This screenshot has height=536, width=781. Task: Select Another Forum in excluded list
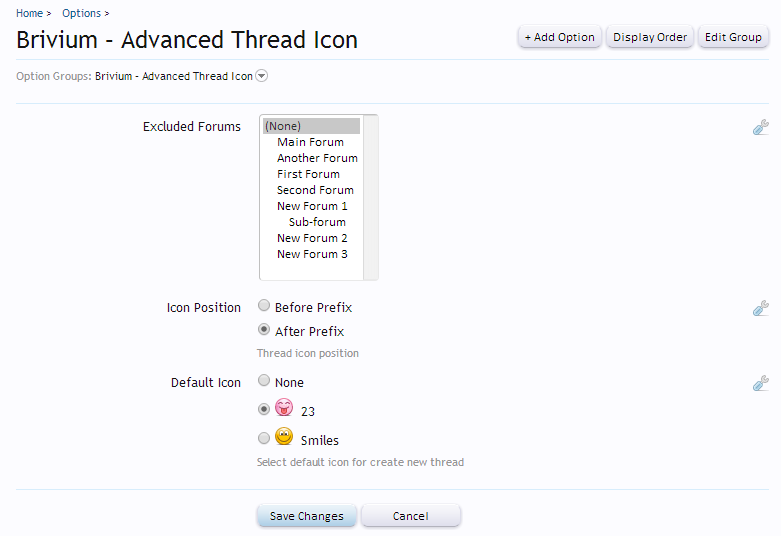[311, 158]
